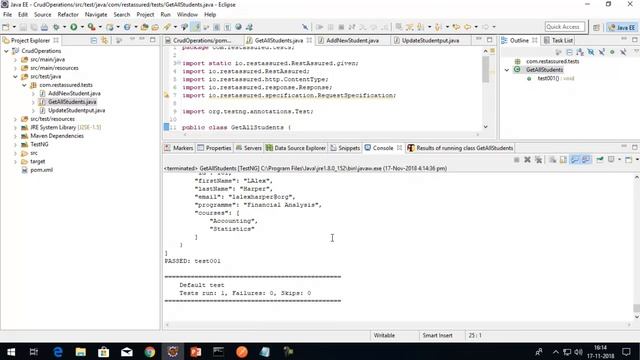Switch to the Task List tab

(558, 40)
